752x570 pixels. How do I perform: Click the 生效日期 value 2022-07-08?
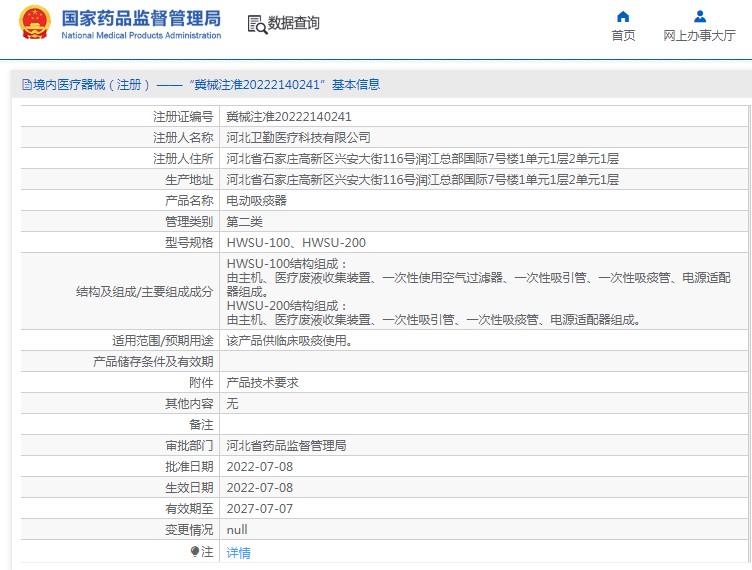point(259,488)
